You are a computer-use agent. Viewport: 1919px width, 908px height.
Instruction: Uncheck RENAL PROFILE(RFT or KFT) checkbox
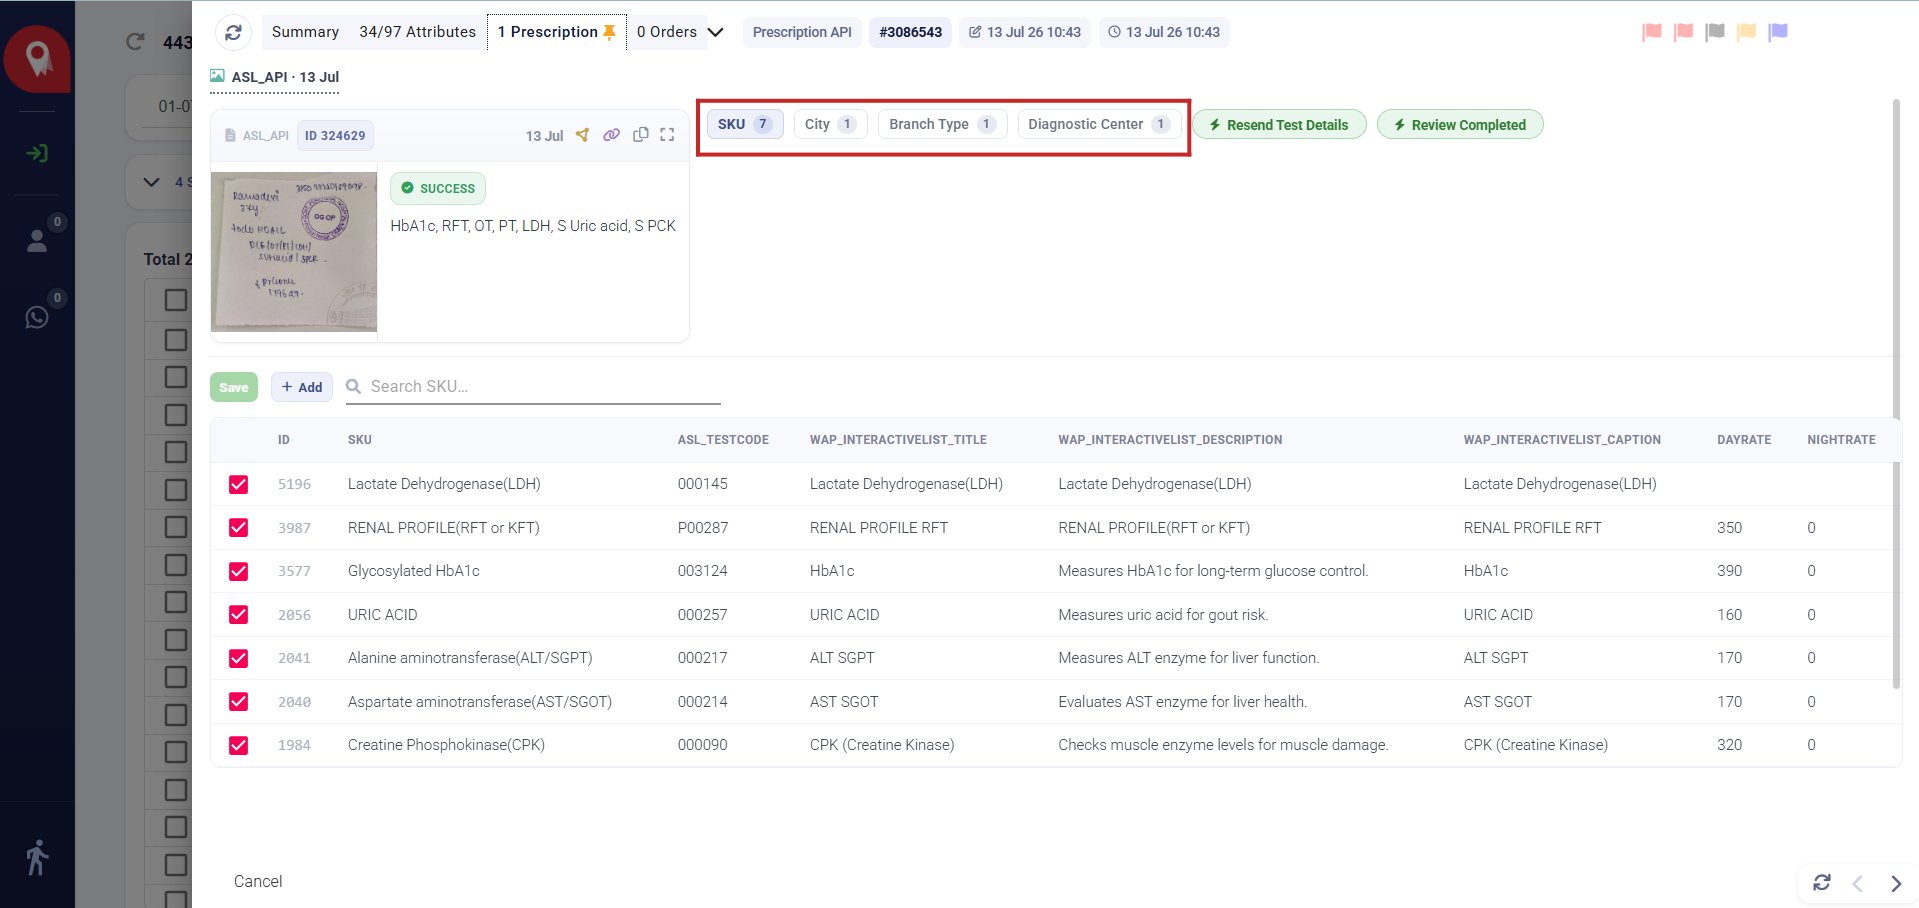(238, 528)
